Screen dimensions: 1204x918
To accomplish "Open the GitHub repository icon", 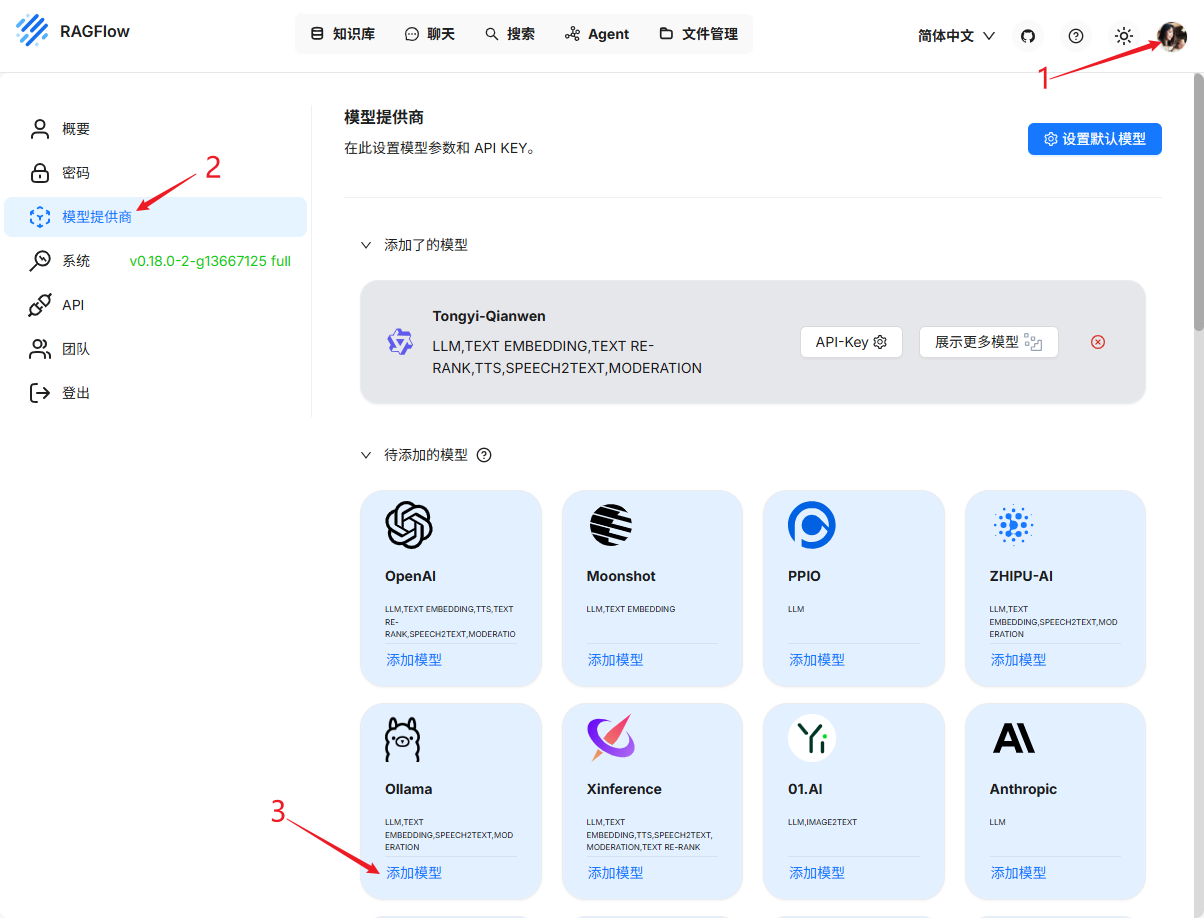I will [1028, 36].
